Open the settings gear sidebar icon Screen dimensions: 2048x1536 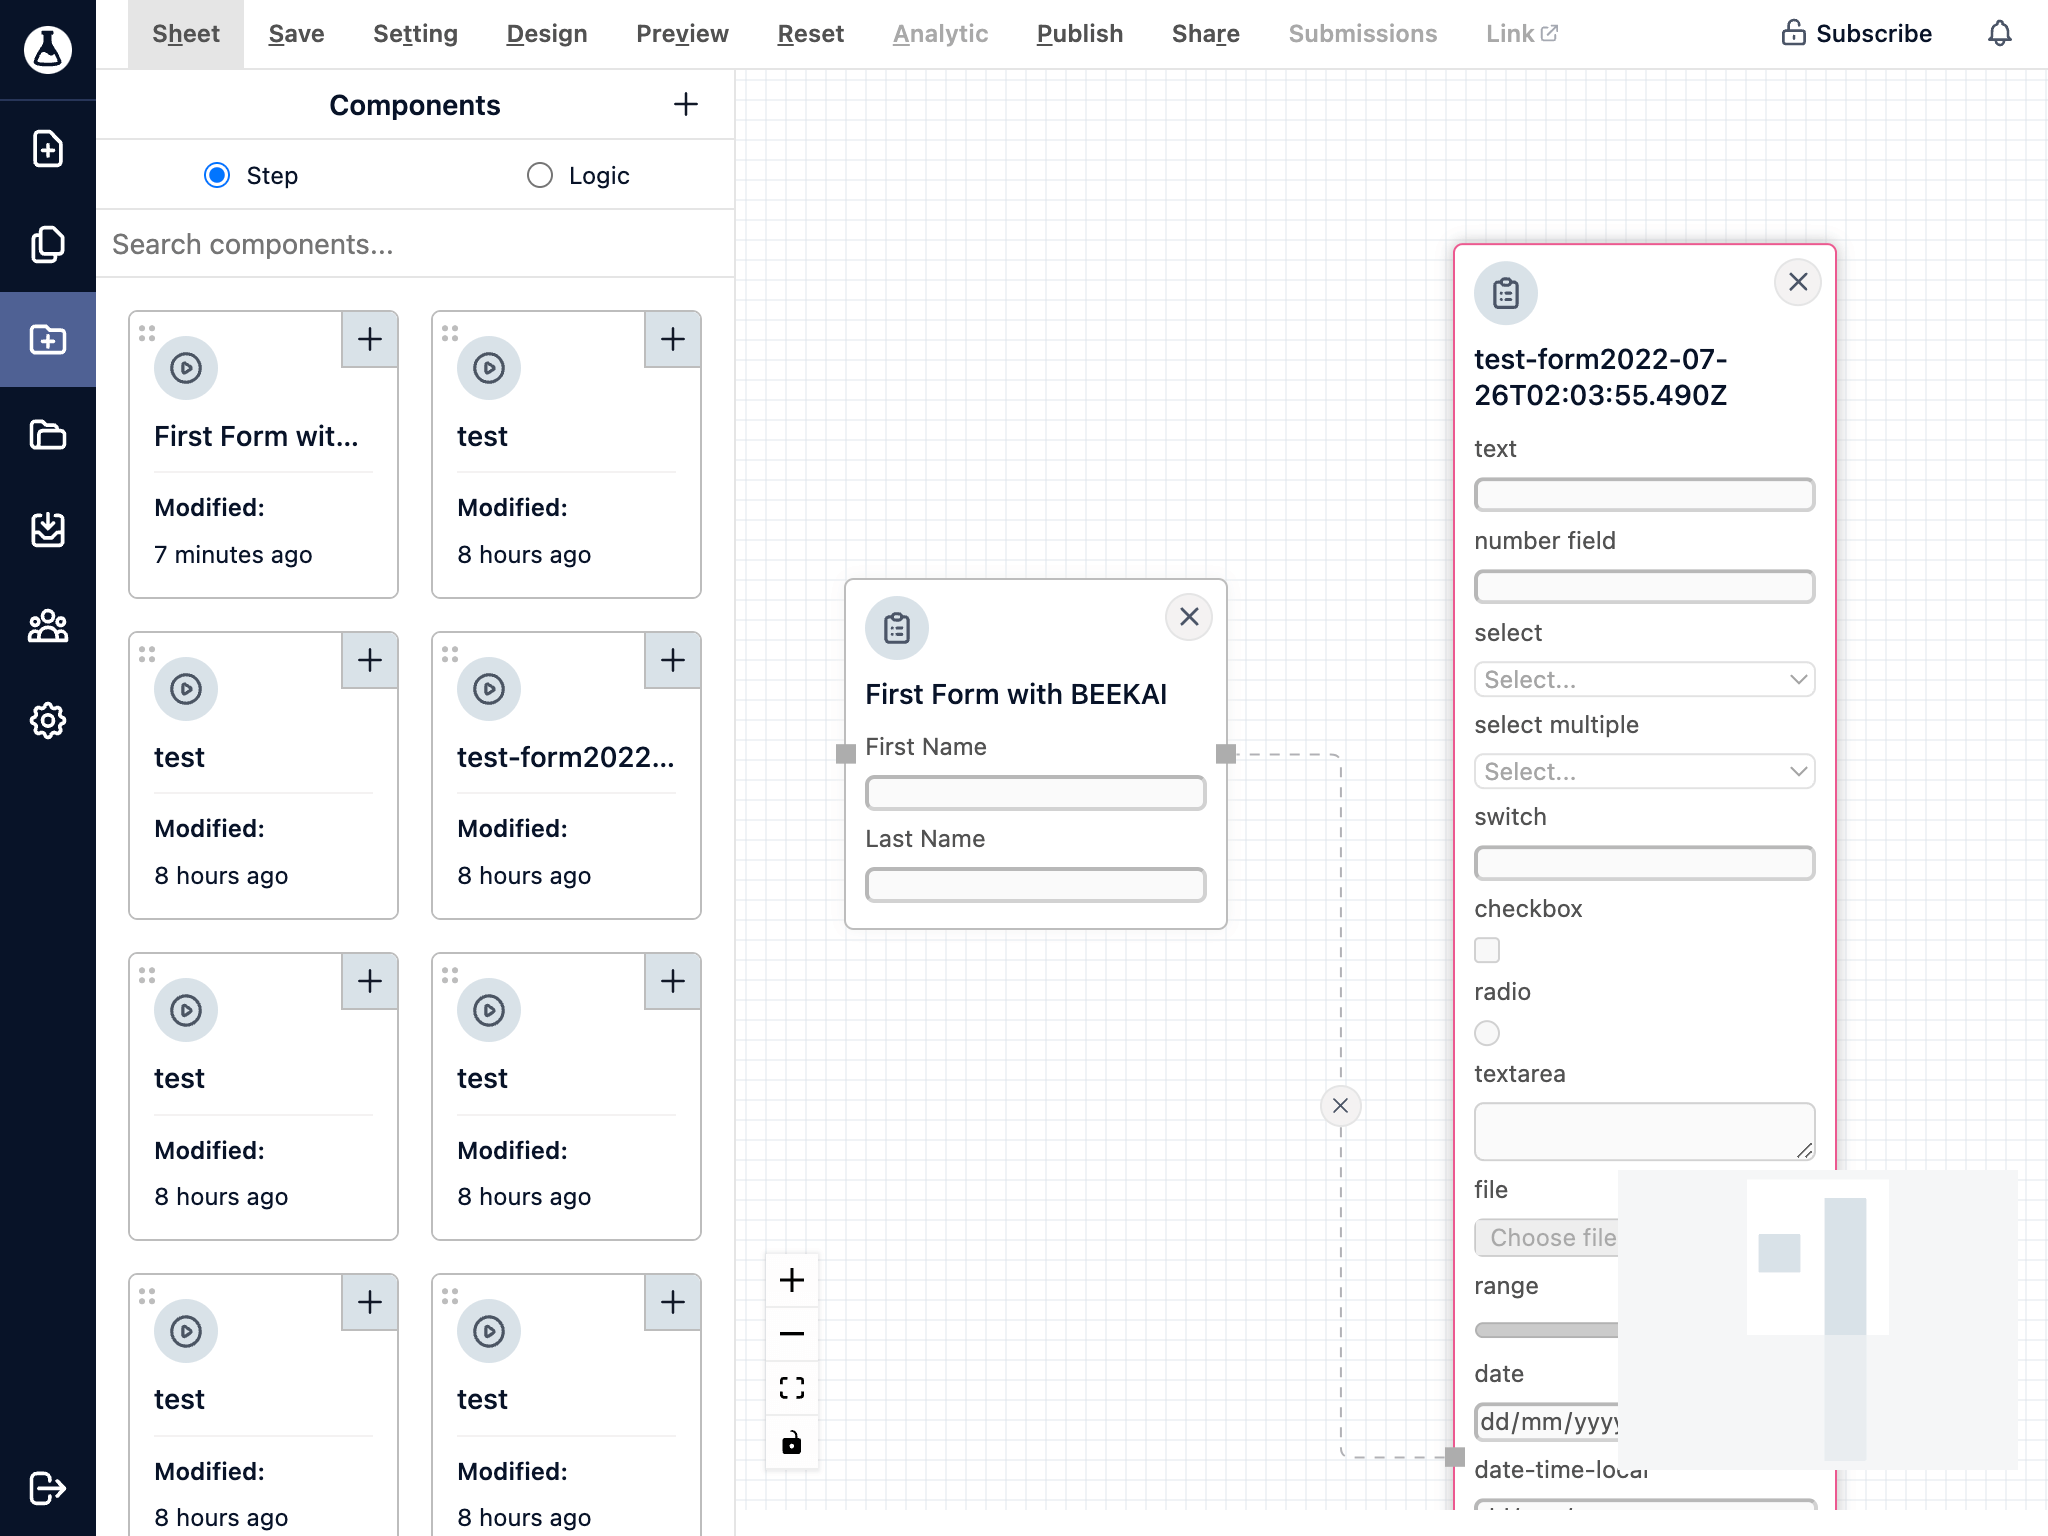48,720
